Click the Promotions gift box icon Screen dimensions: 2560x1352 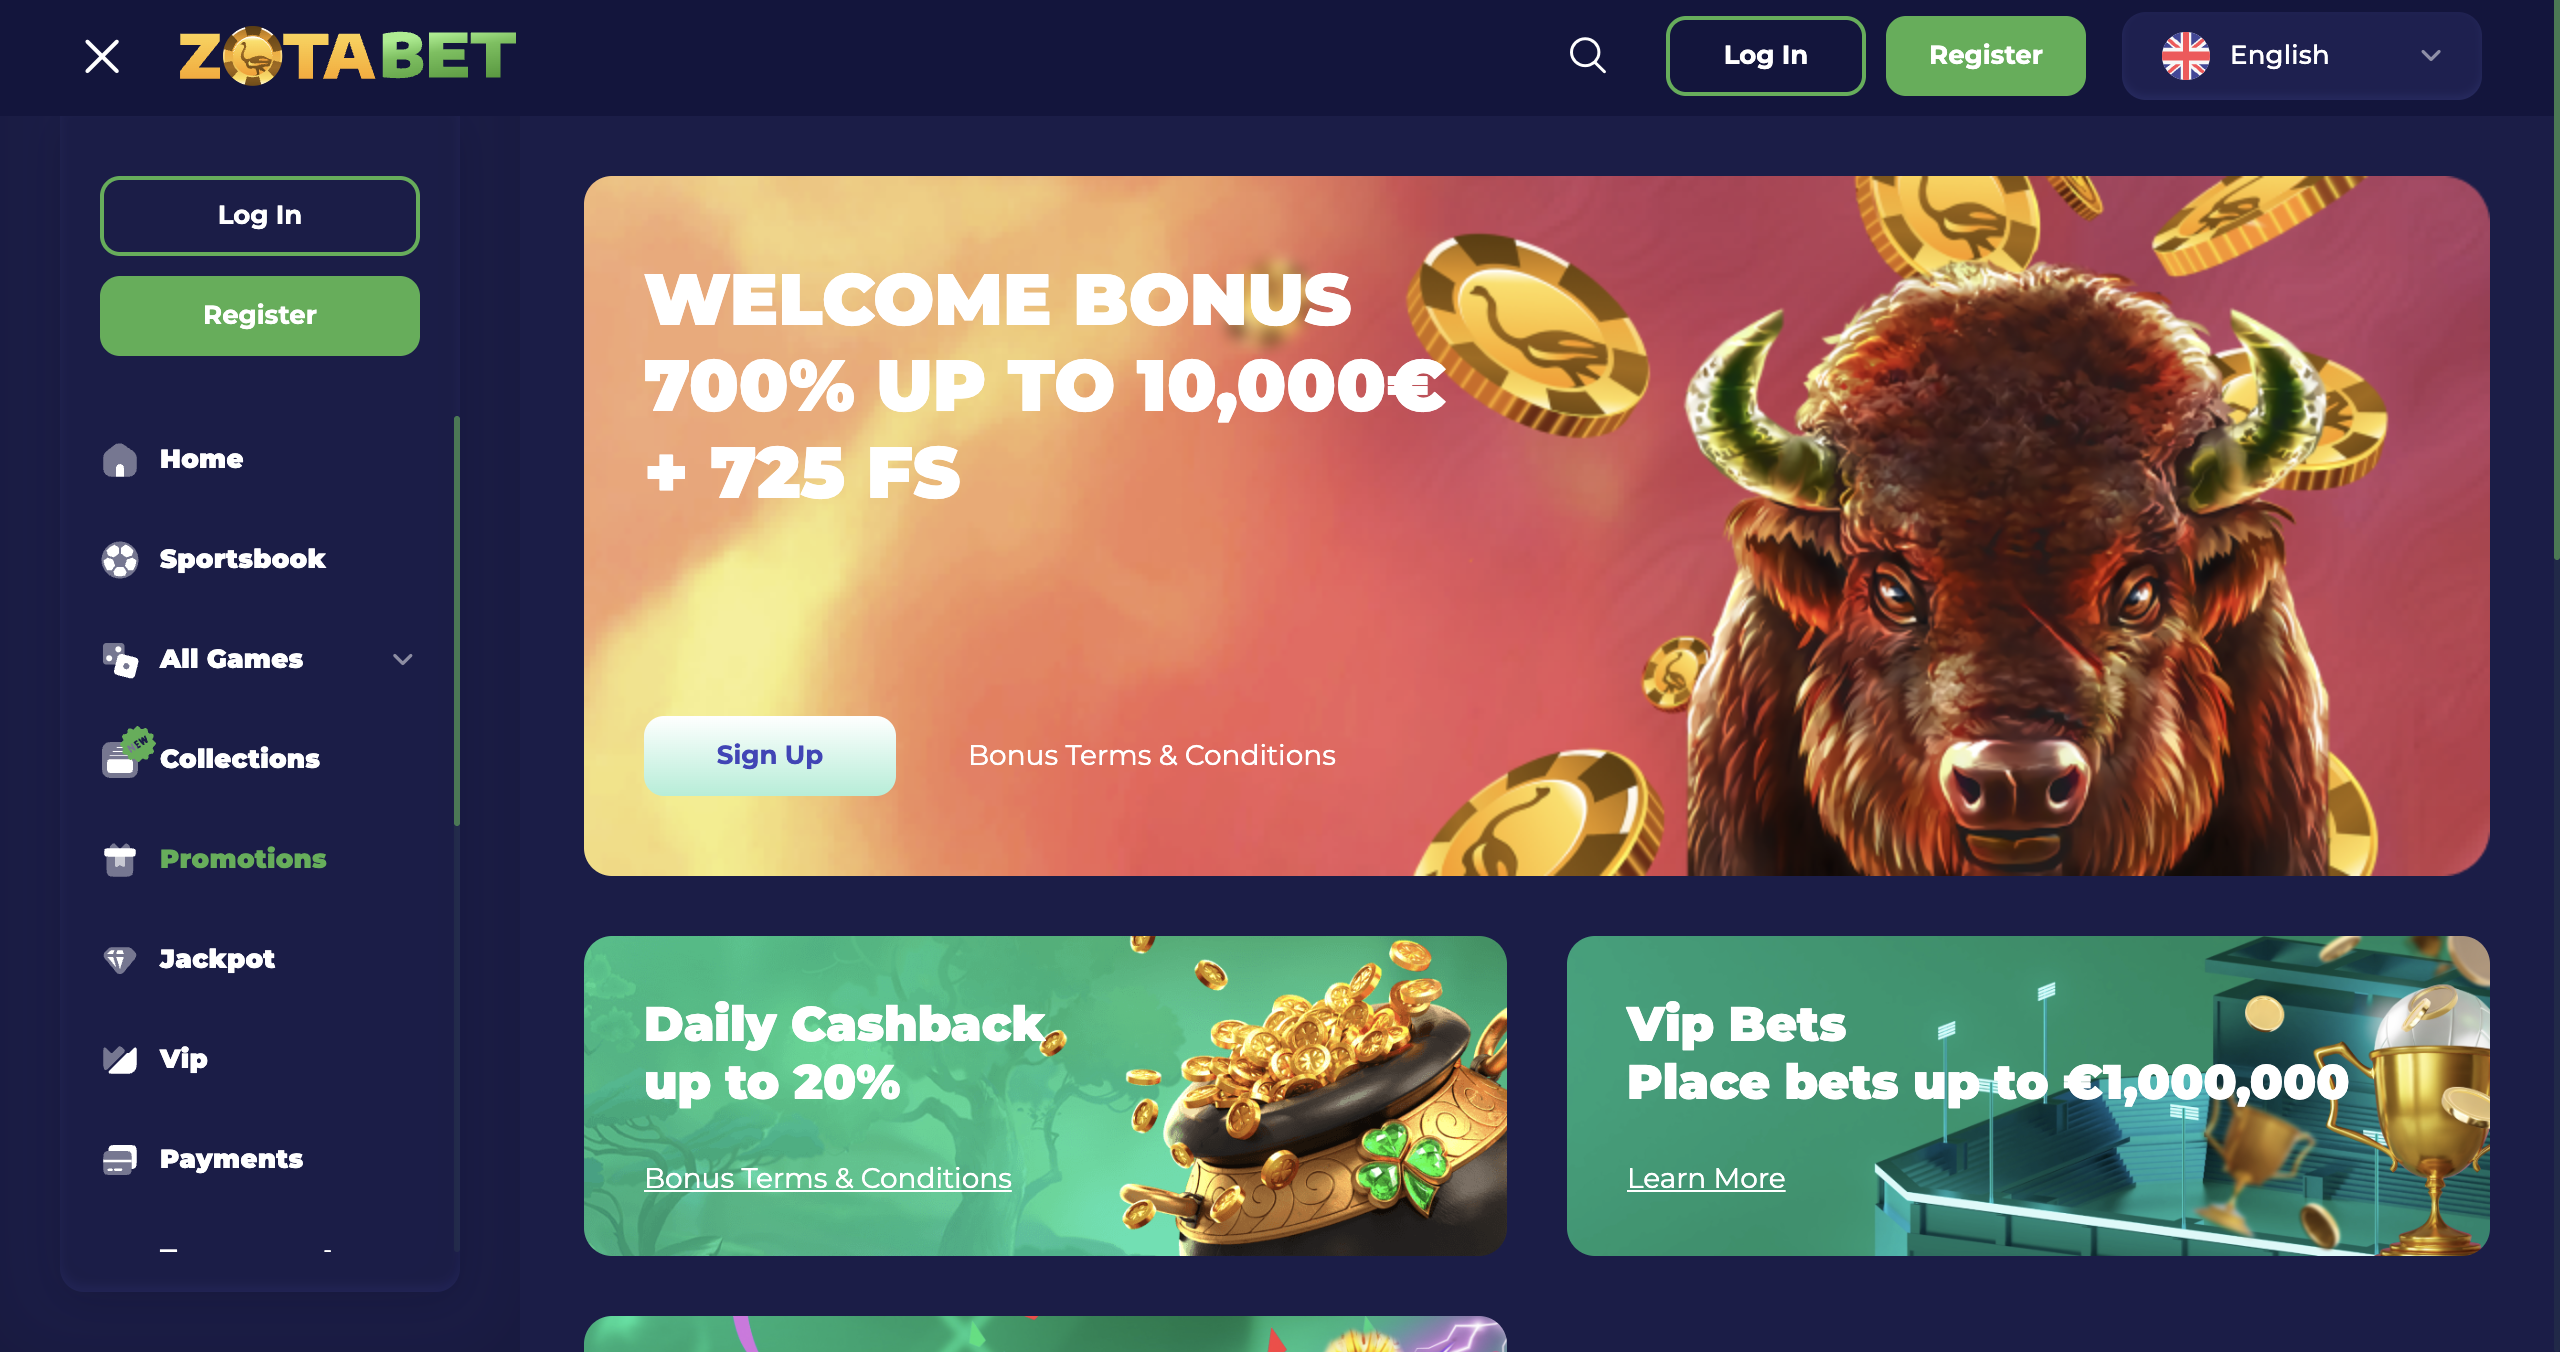point(120,860)
